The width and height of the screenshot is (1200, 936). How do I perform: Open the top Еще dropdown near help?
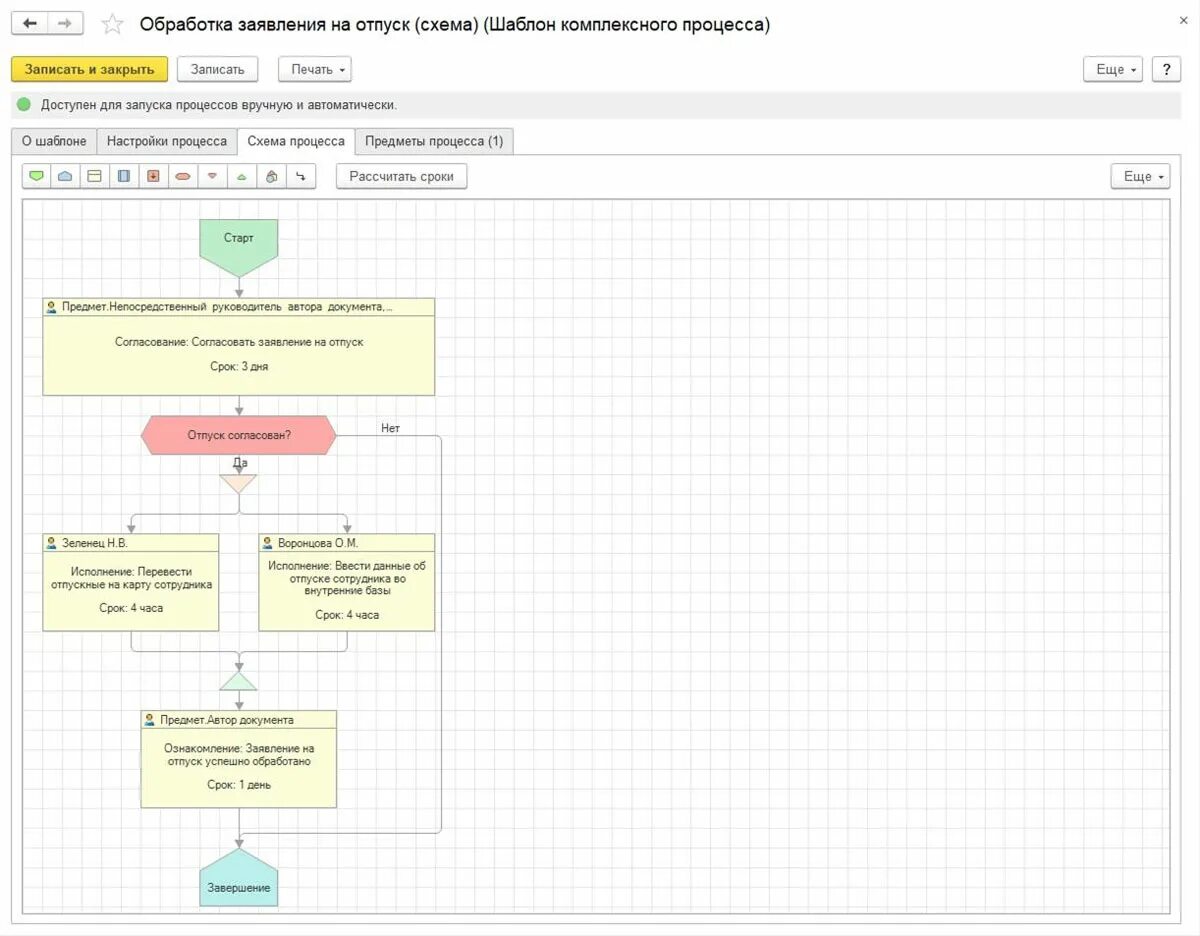tap(1113, 69)
